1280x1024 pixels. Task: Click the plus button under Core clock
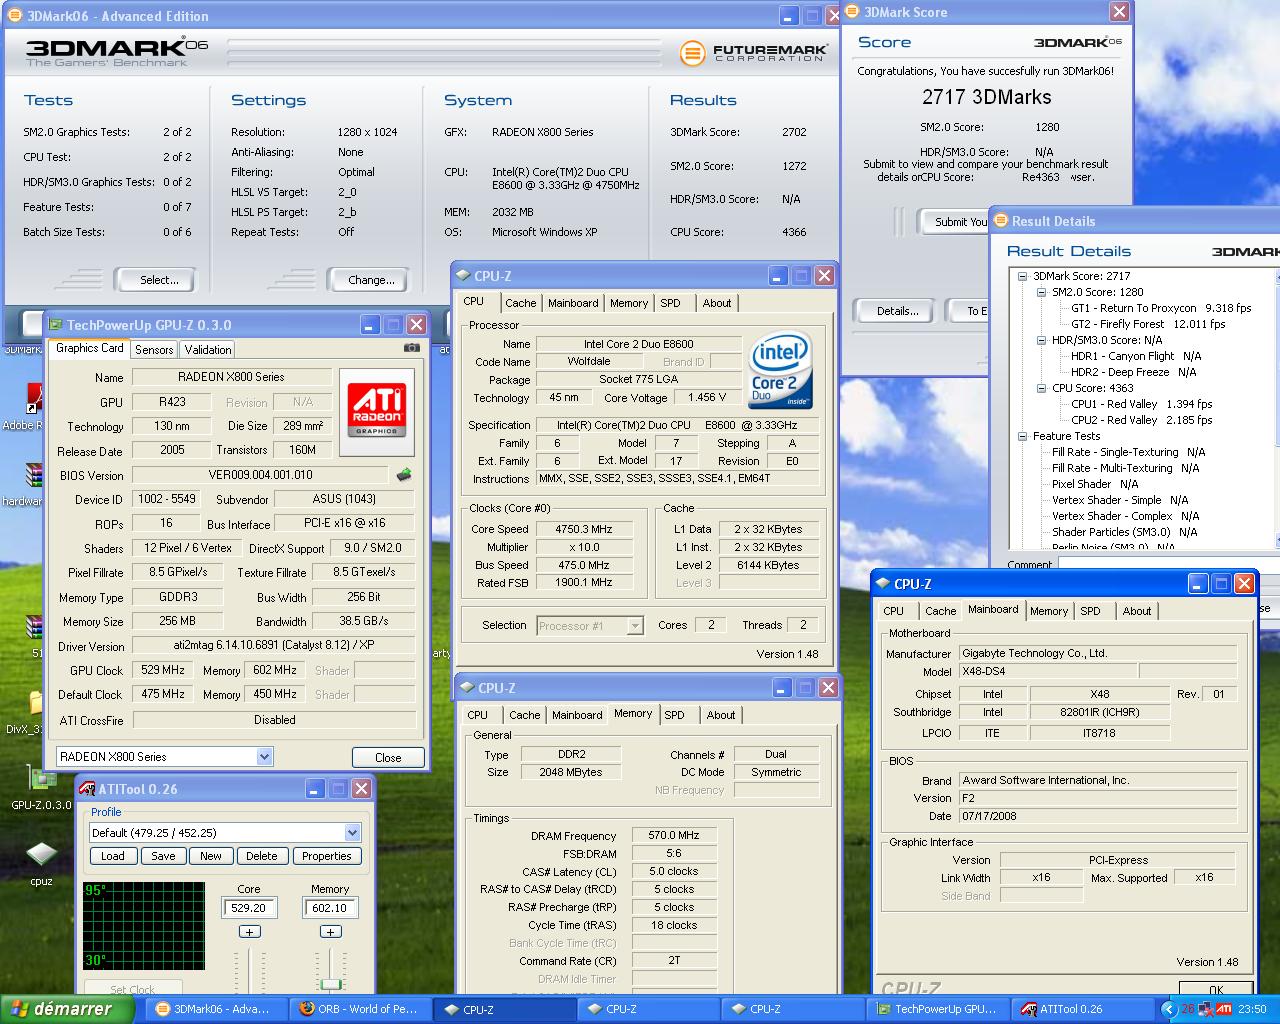pos(249,932)
